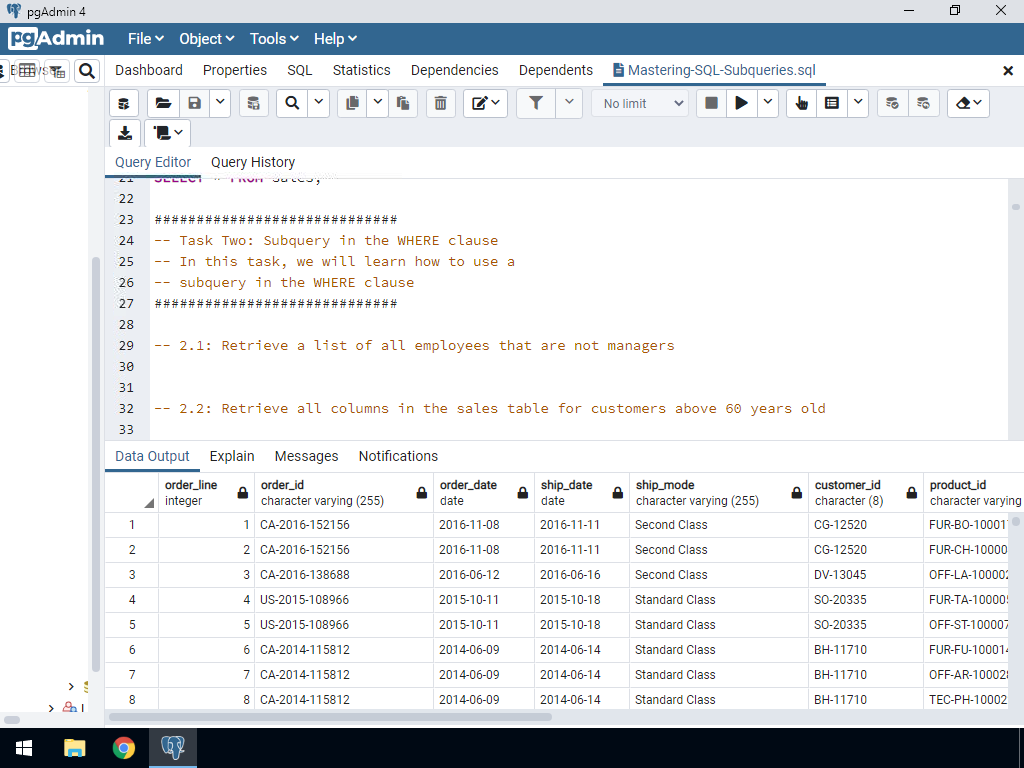Switch to the Messages output tab

pyautogui.click(x=306, y=456)
